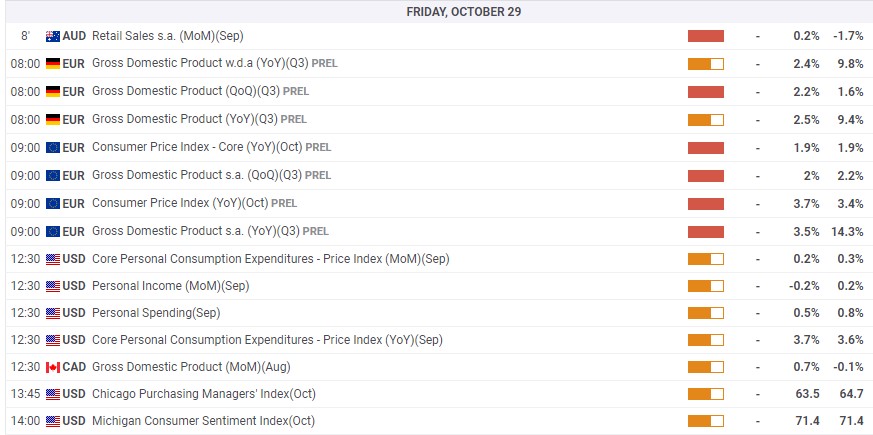Click the Friday, October 29 date header
Image resolution: width=873 pixels, height=435 pixels.
(464, 12)
